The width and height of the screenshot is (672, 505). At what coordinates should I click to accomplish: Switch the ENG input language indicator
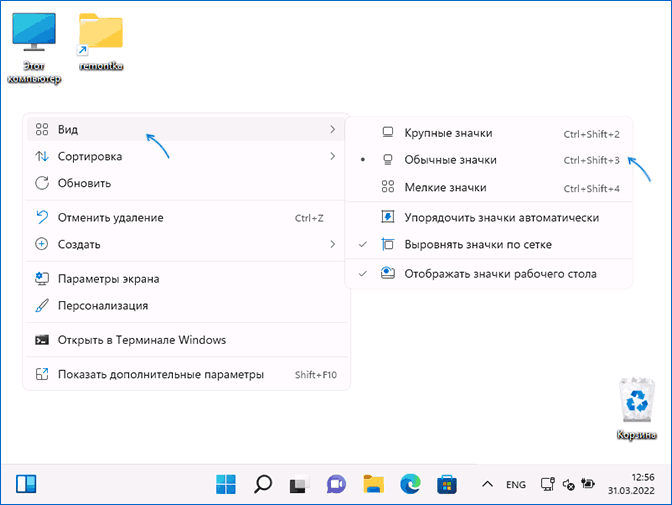516,484
